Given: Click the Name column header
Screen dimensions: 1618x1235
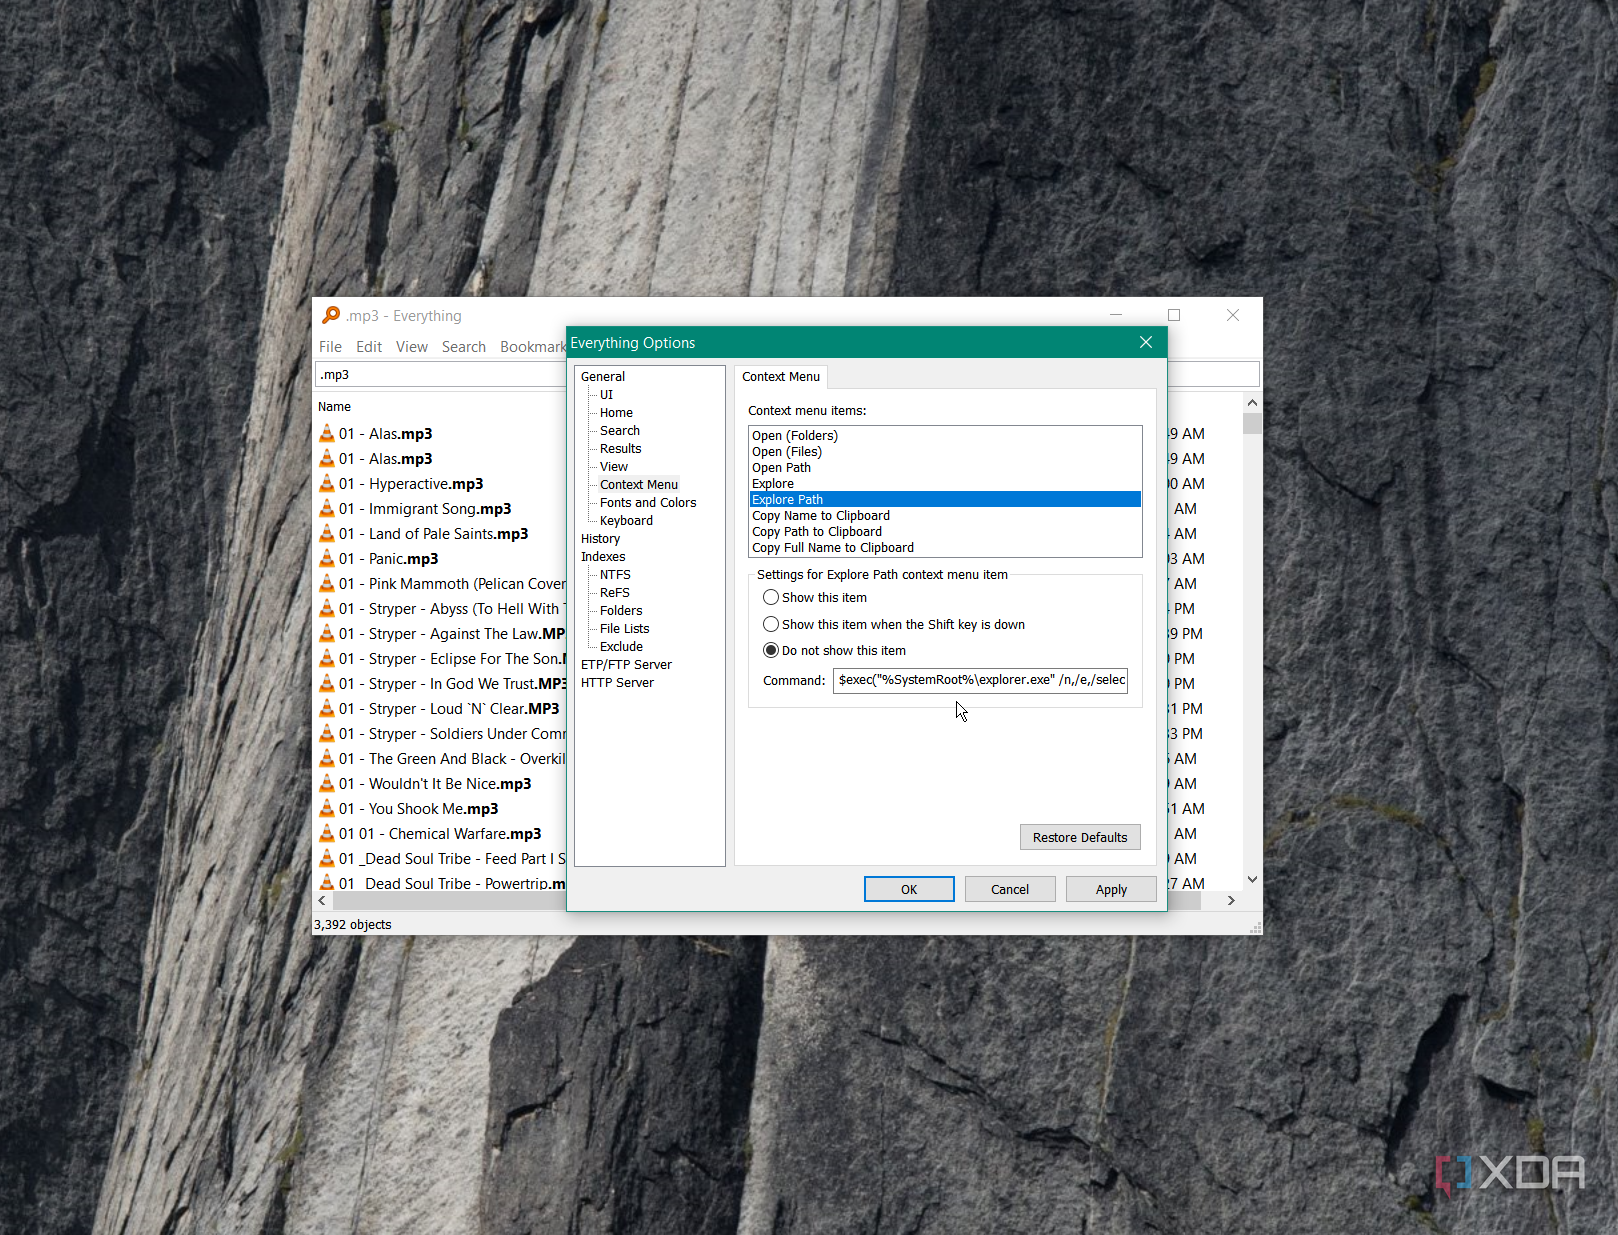Looking at the screenshot, I should [x=334, y=406].
